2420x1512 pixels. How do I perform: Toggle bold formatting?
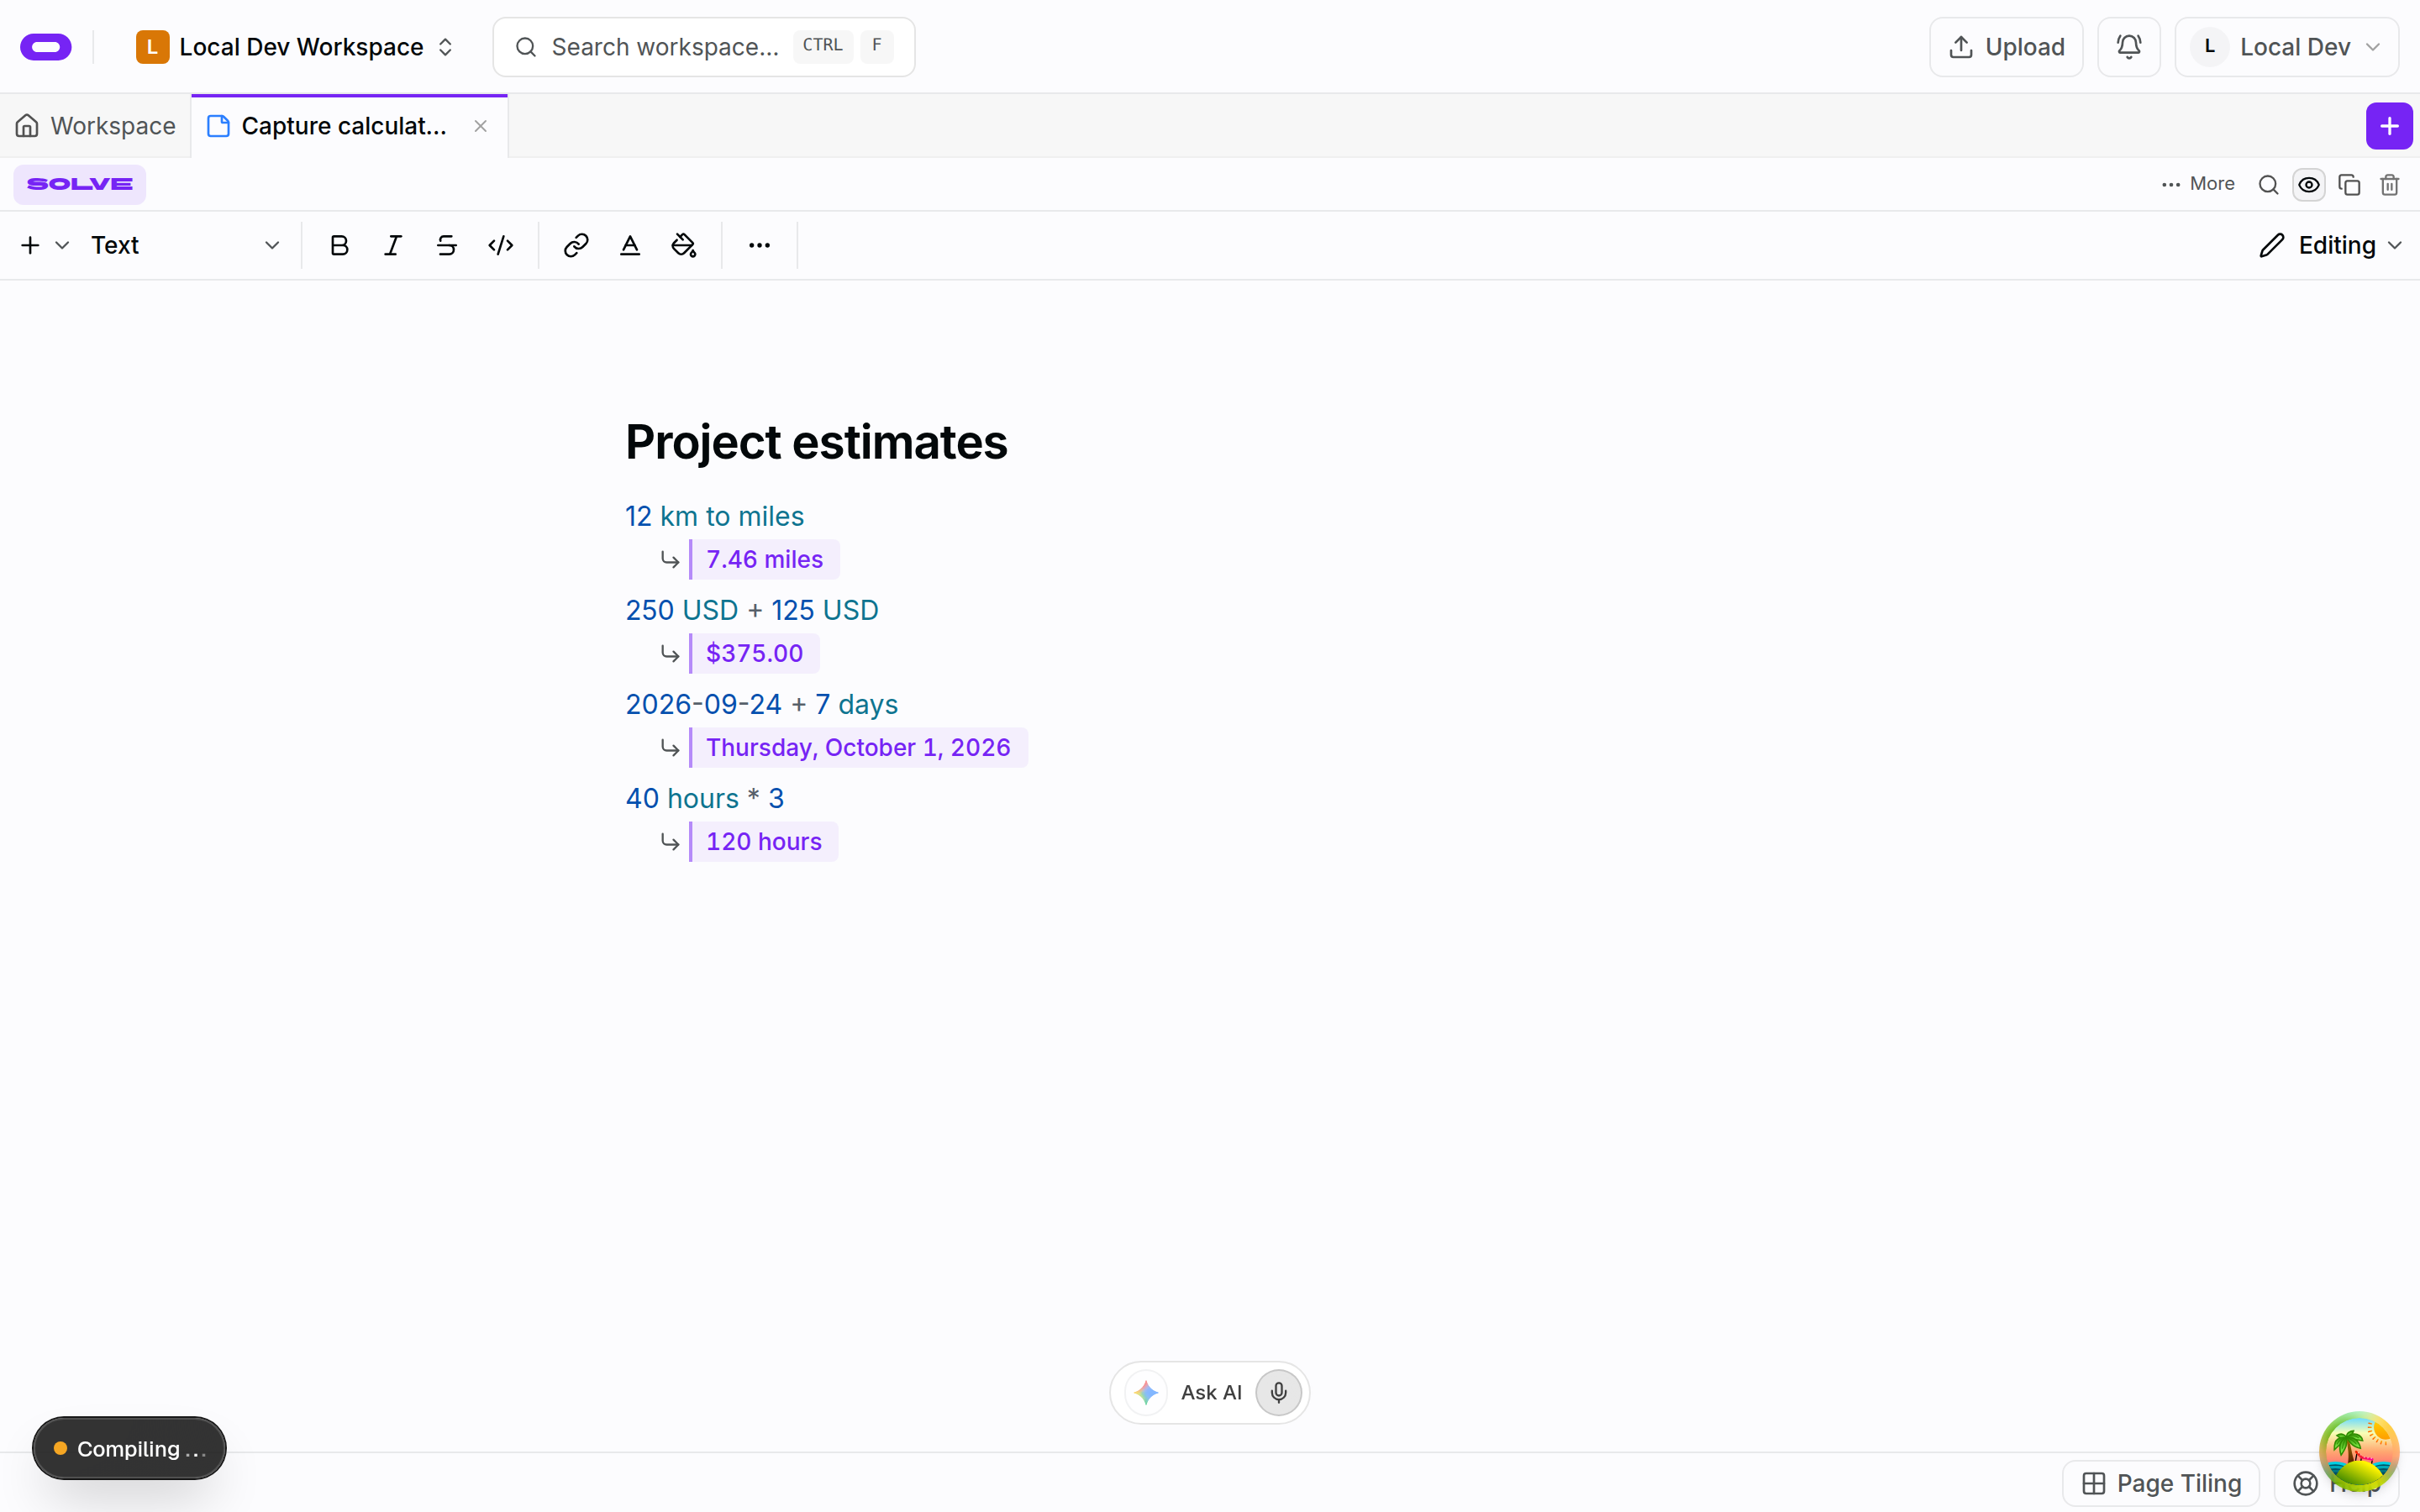pos(339,245)
